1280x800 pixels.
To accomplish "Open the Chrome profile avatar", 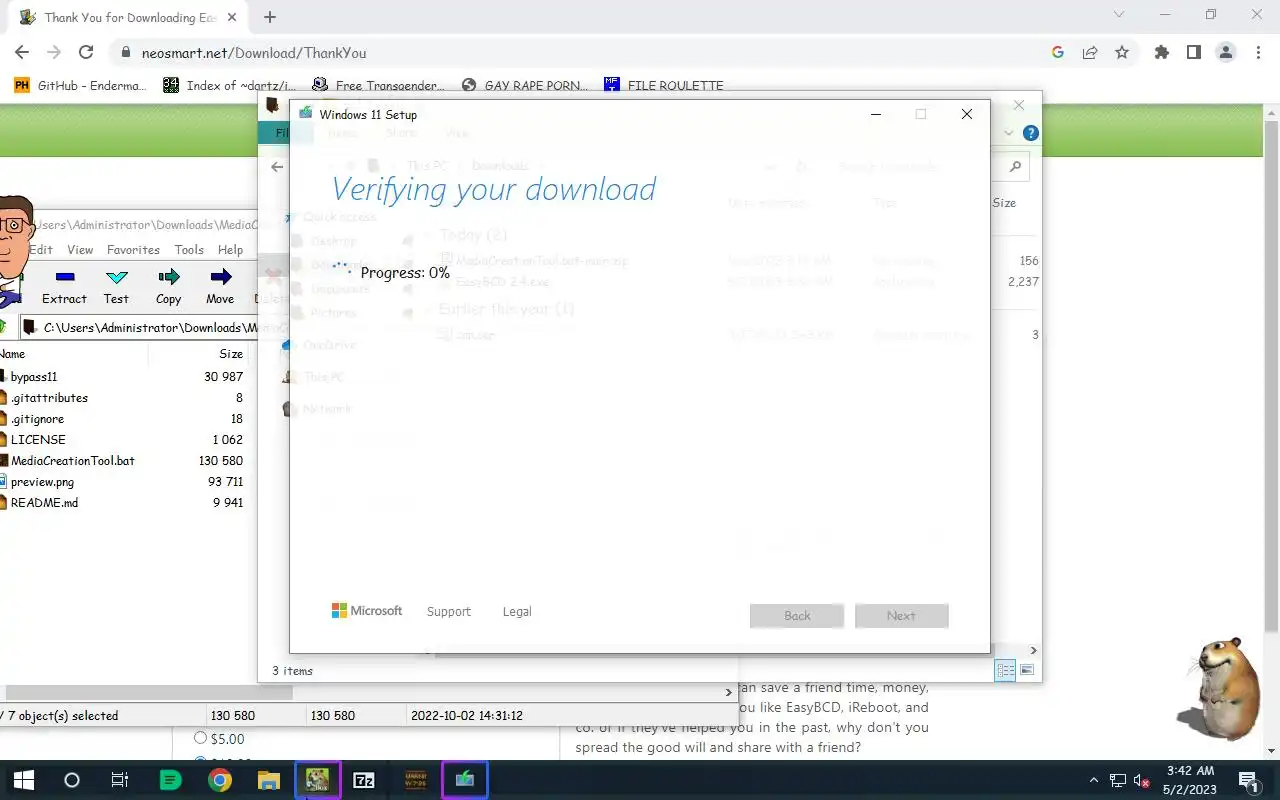I will point(1226,53).
